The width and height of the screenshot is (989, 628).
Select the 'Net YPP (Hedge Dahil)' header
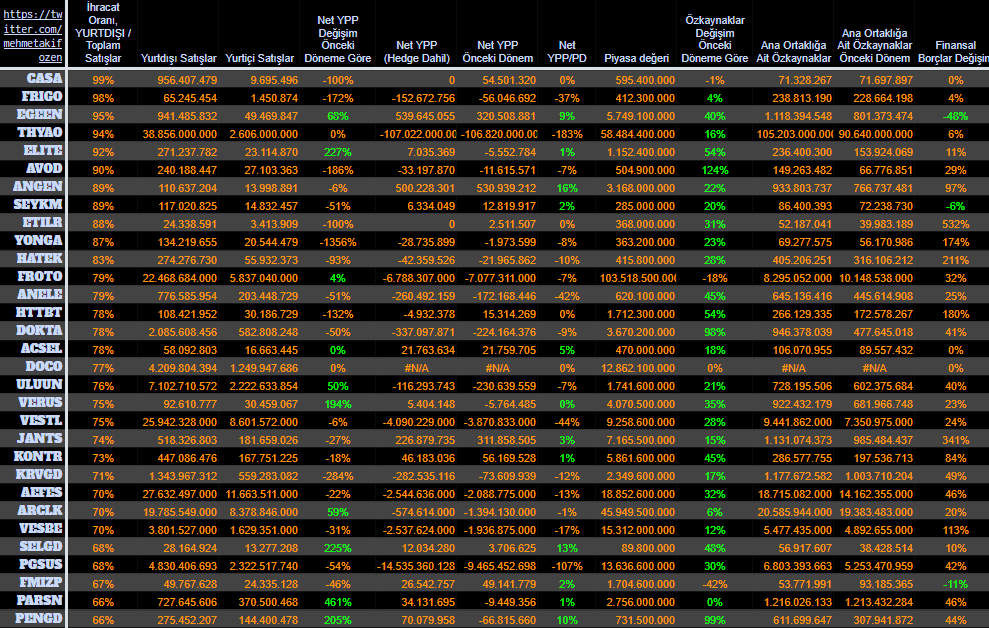tap(416, 52)
